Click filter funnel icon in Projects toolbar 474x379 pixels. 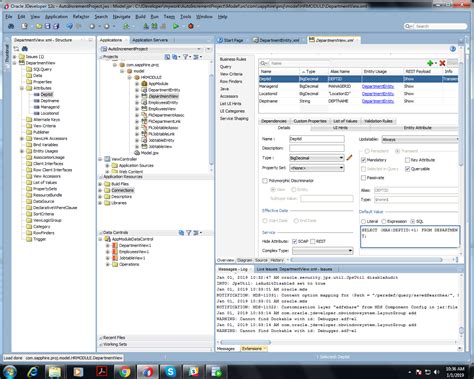click(185, 57)
